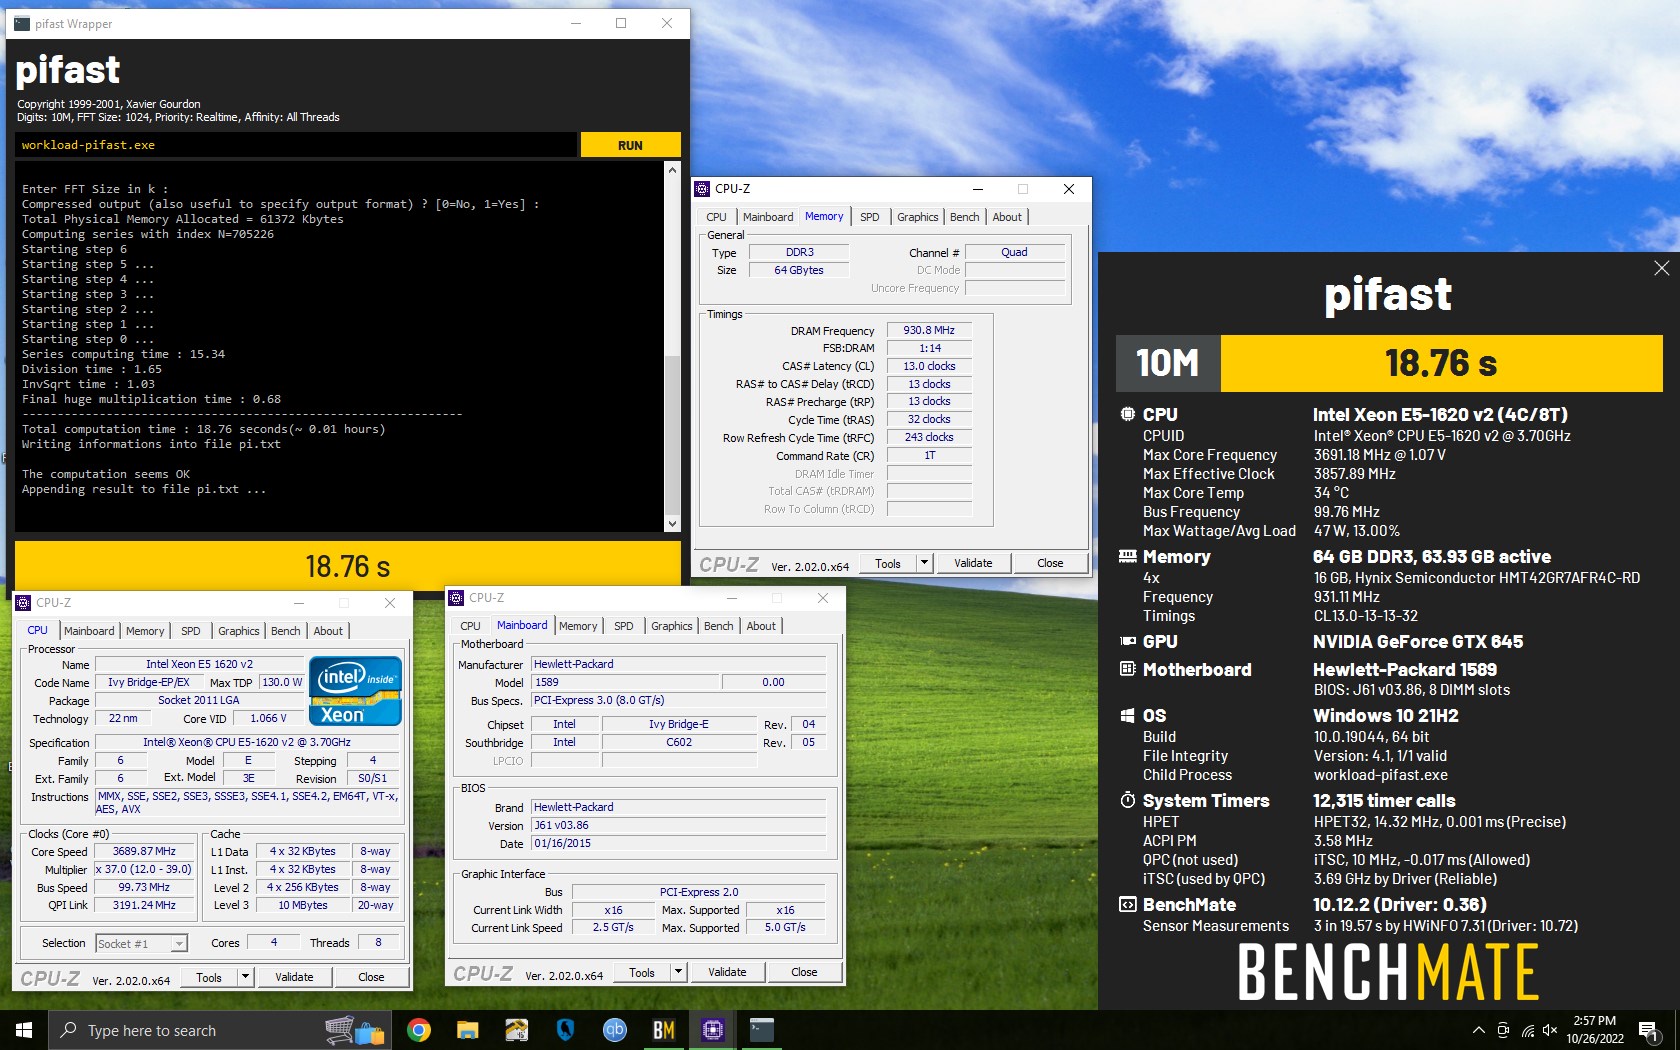Open the Mainboard tab in the CPU tab CPU-Z window
The height and width of the screenshot is (1050, 1680).
[89, 631]
